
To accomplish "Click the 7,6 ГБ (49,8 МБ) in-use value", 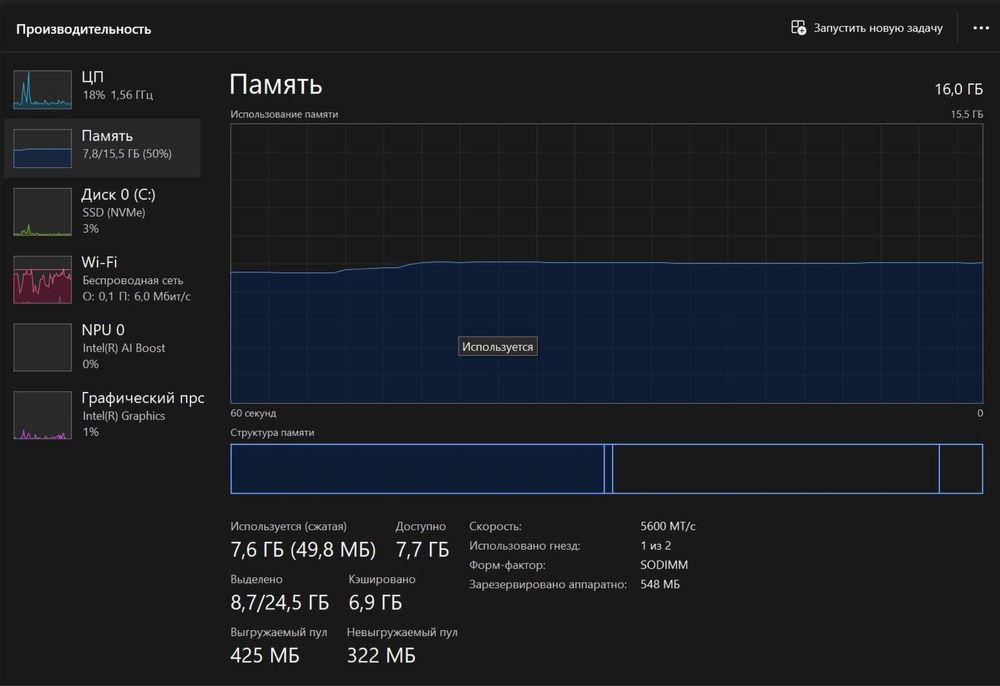I will tap(303, 550).
